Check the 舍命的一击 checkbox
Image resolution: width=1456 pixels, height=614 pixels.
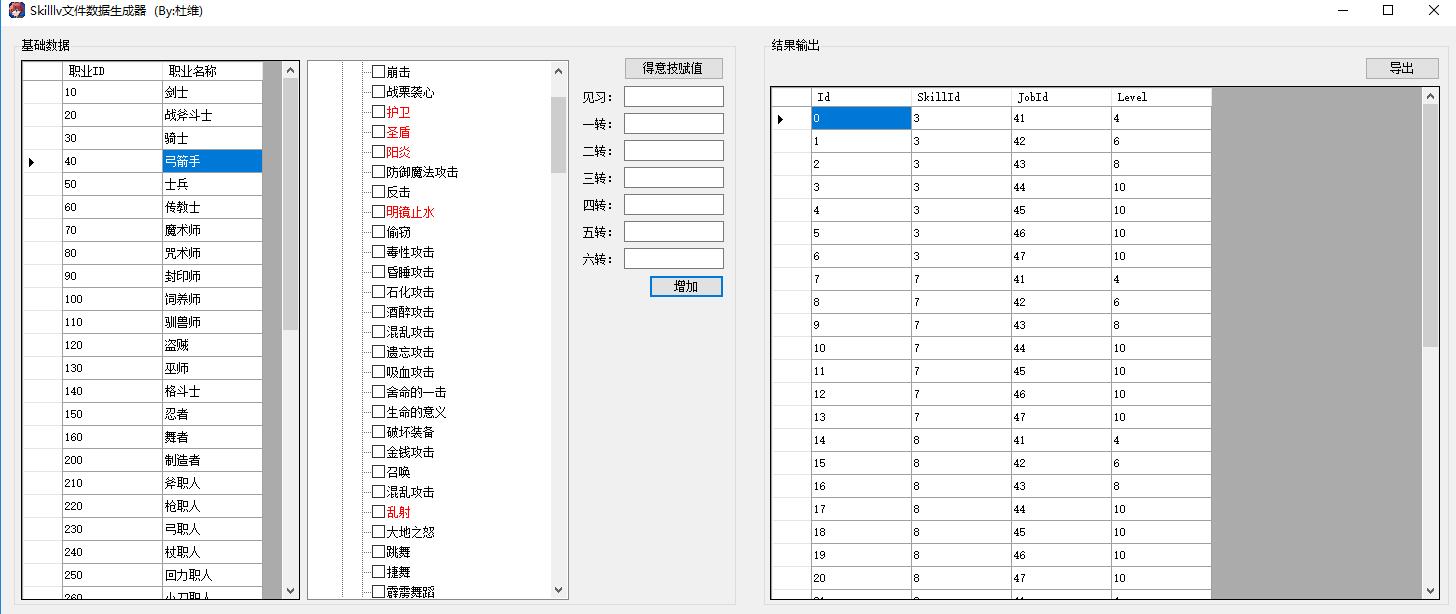pos(378,392)
